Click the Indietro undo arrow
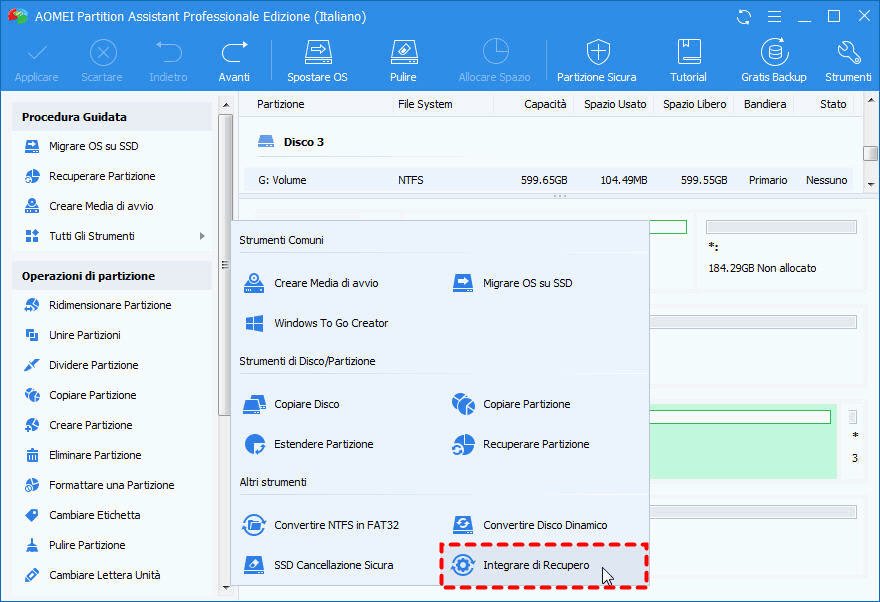 point(168,53)
